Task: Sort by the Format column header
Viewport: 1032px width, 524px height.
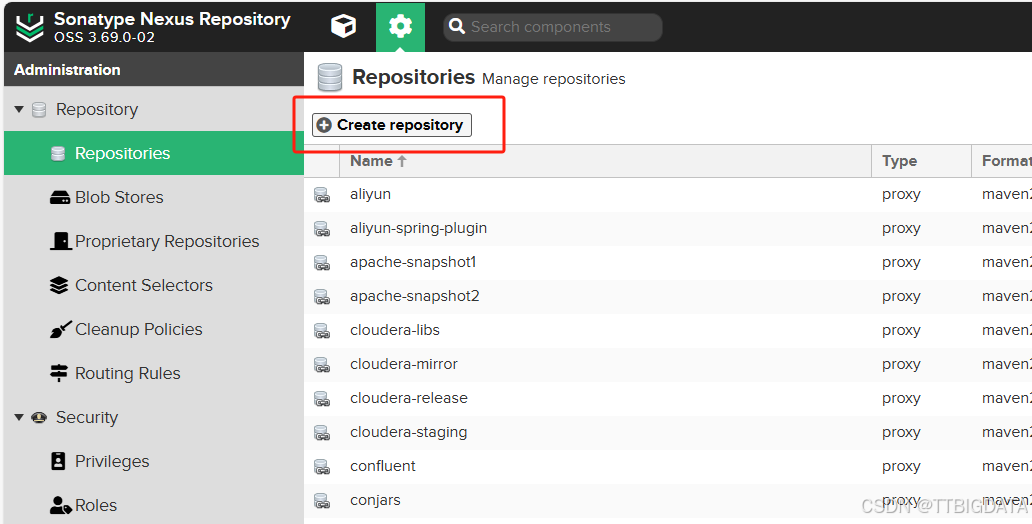Action: click(x=1002, y=161)
